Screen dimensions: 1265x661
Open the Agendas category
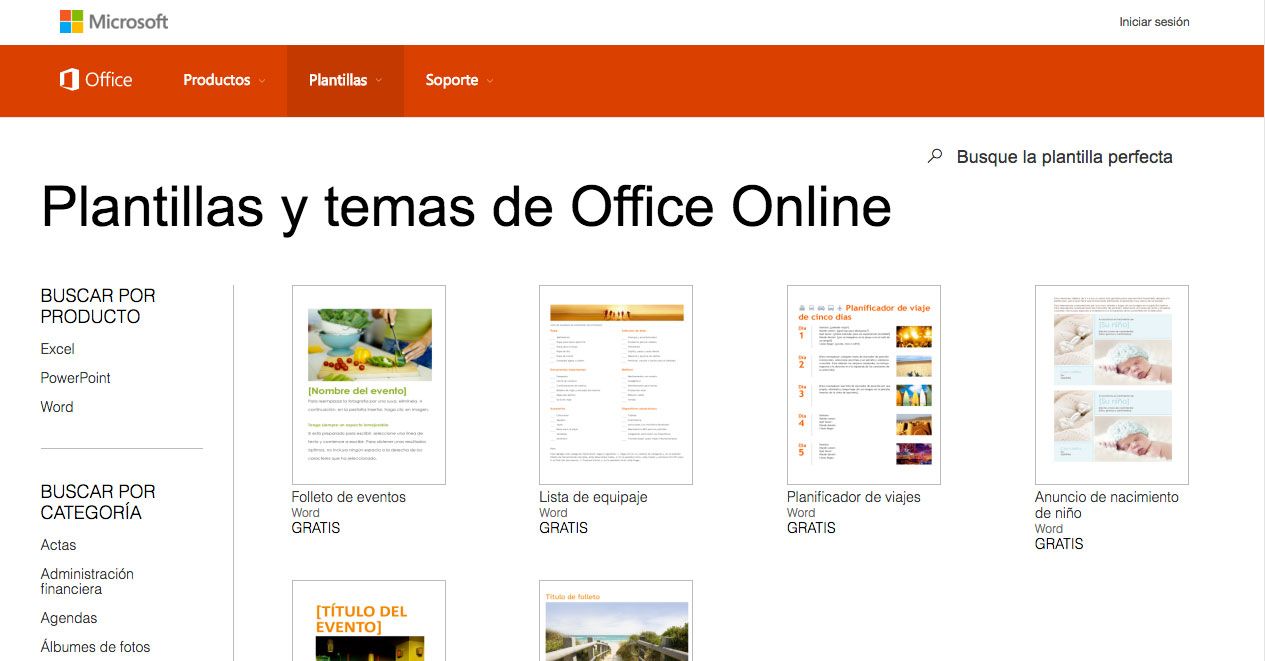coord(69,618)
